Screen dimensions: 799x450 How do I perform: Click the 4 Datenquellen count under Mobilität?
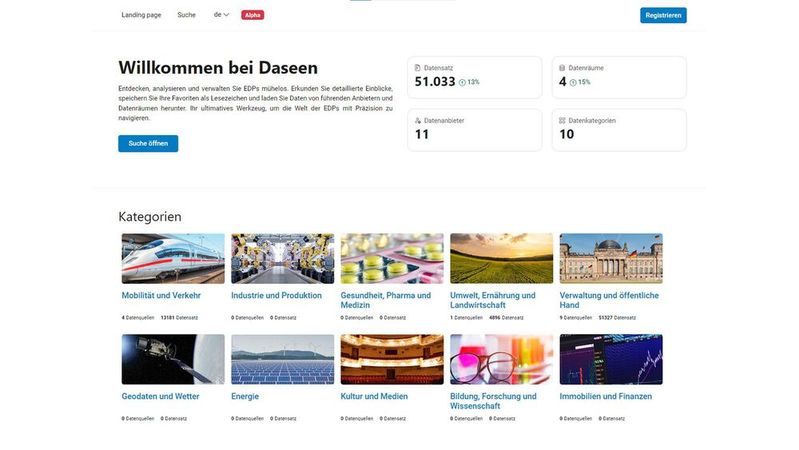pos(138,318)
